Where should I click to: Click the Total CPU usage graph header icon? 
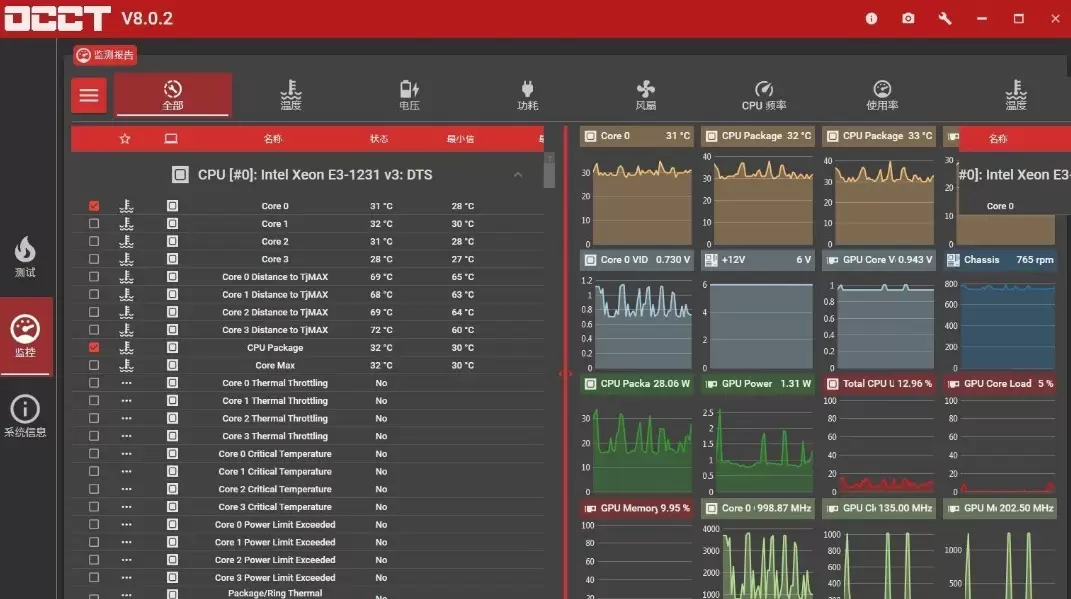coord(832,384)
